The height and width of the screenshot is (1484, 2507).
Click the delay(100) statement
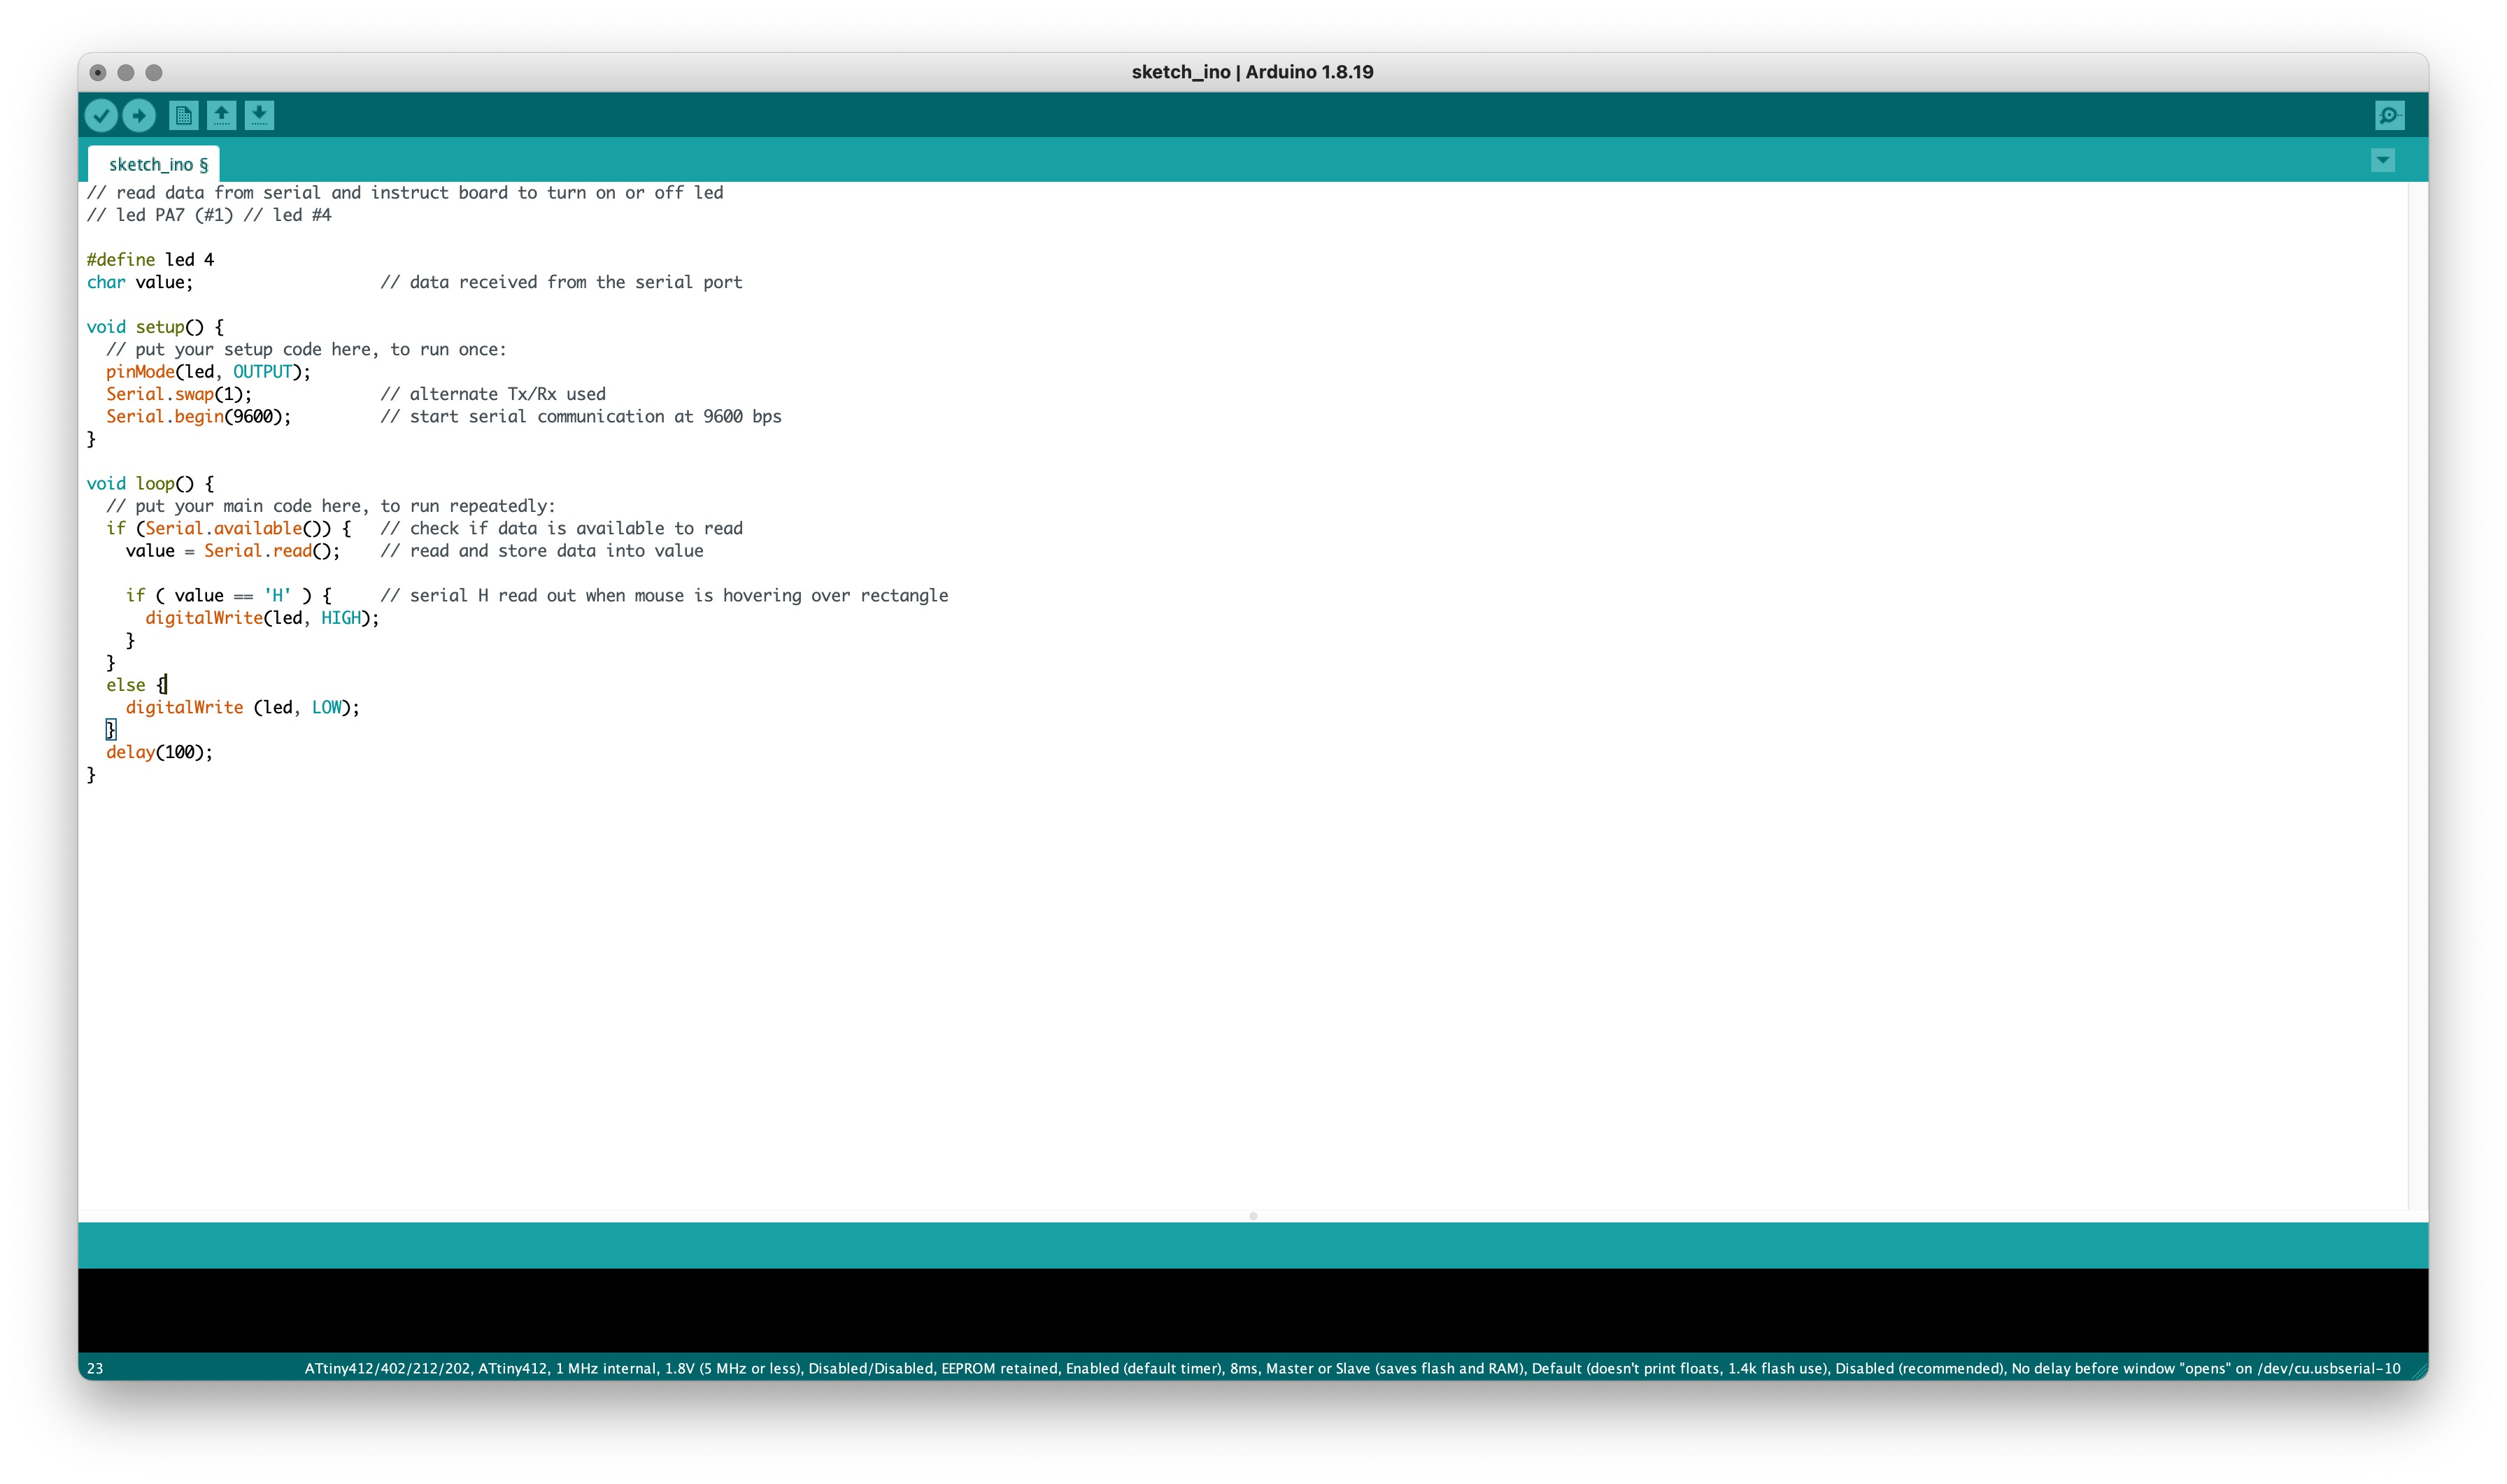(159, 752)
